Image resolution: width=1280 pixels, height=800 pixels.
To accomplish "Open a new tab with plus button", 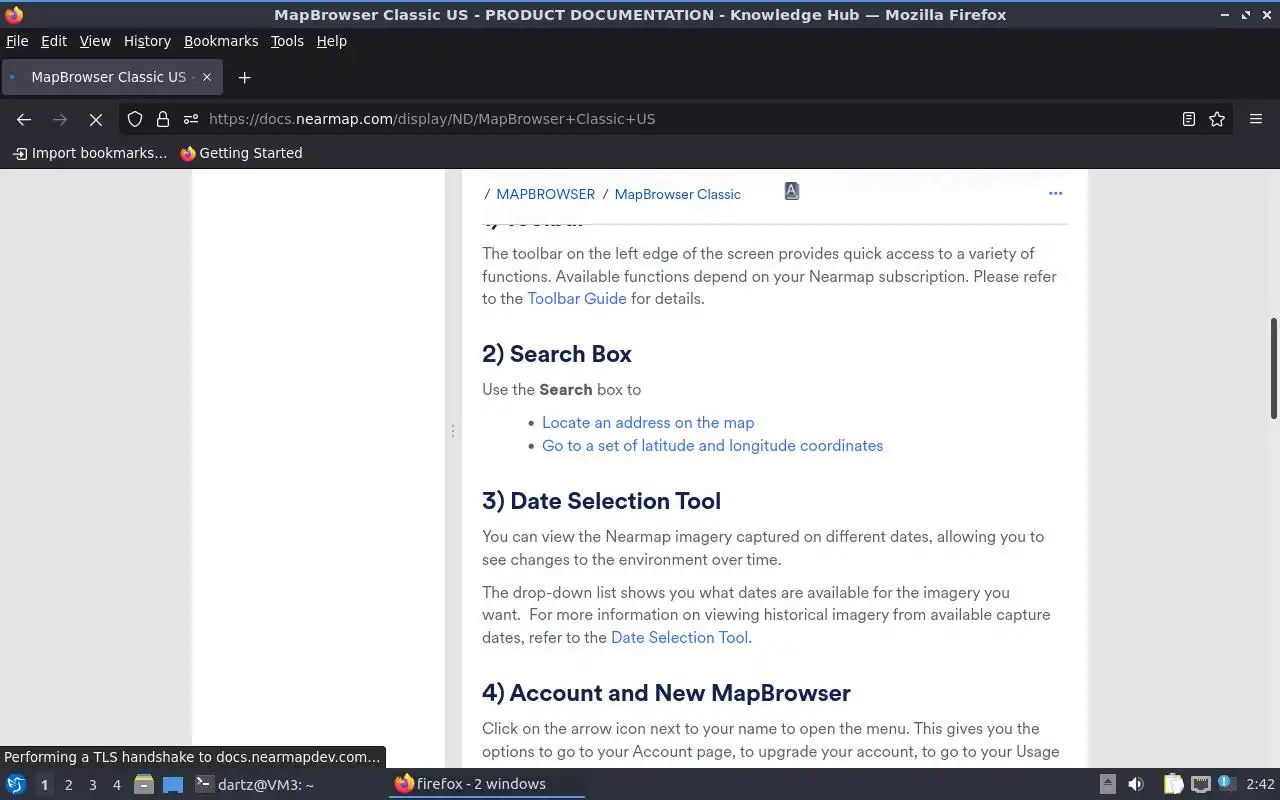I will (x=244, y=77).
